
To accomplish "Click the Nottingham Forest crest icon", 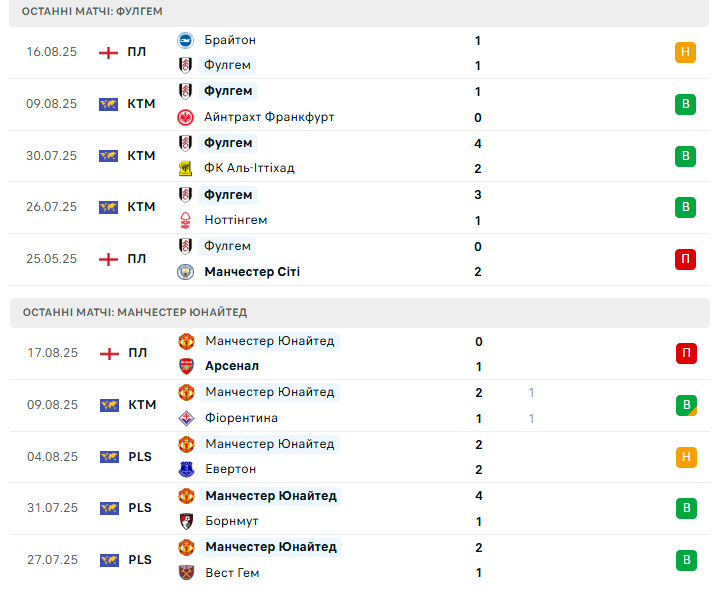I will coord(185,220).
